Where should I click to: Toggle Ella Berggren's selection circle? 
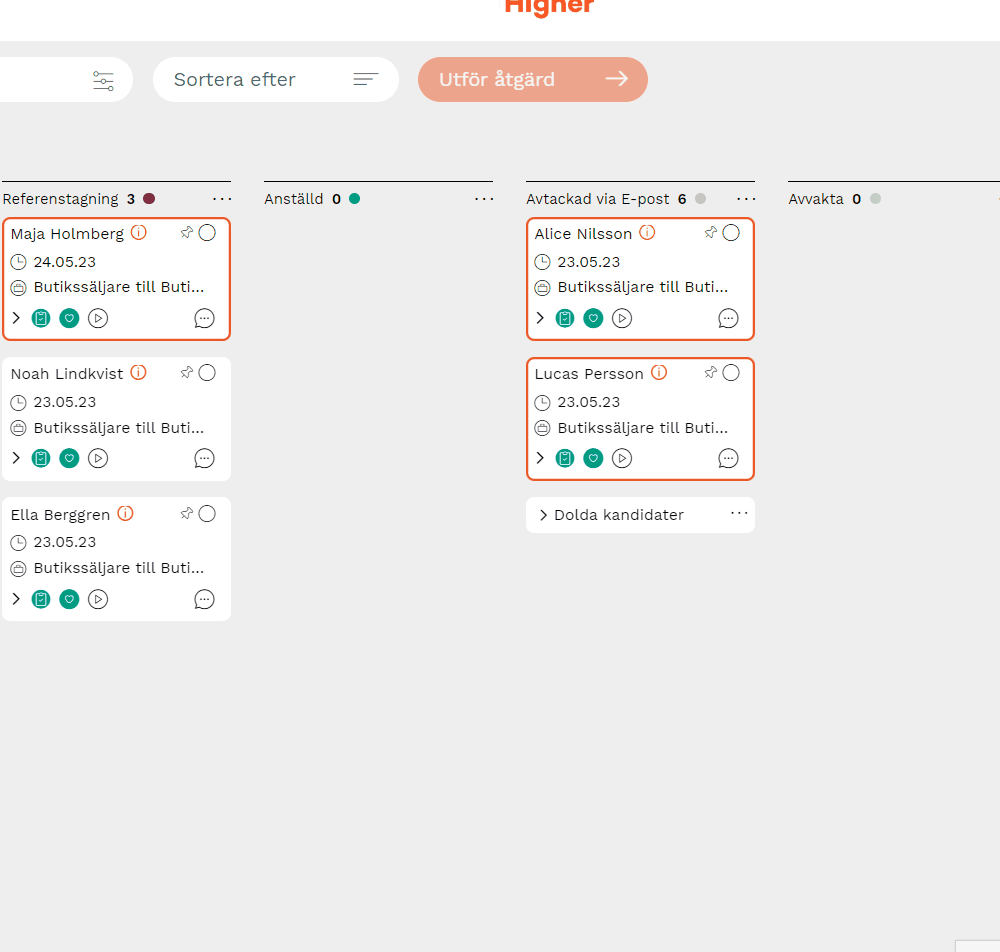(207, 514)
